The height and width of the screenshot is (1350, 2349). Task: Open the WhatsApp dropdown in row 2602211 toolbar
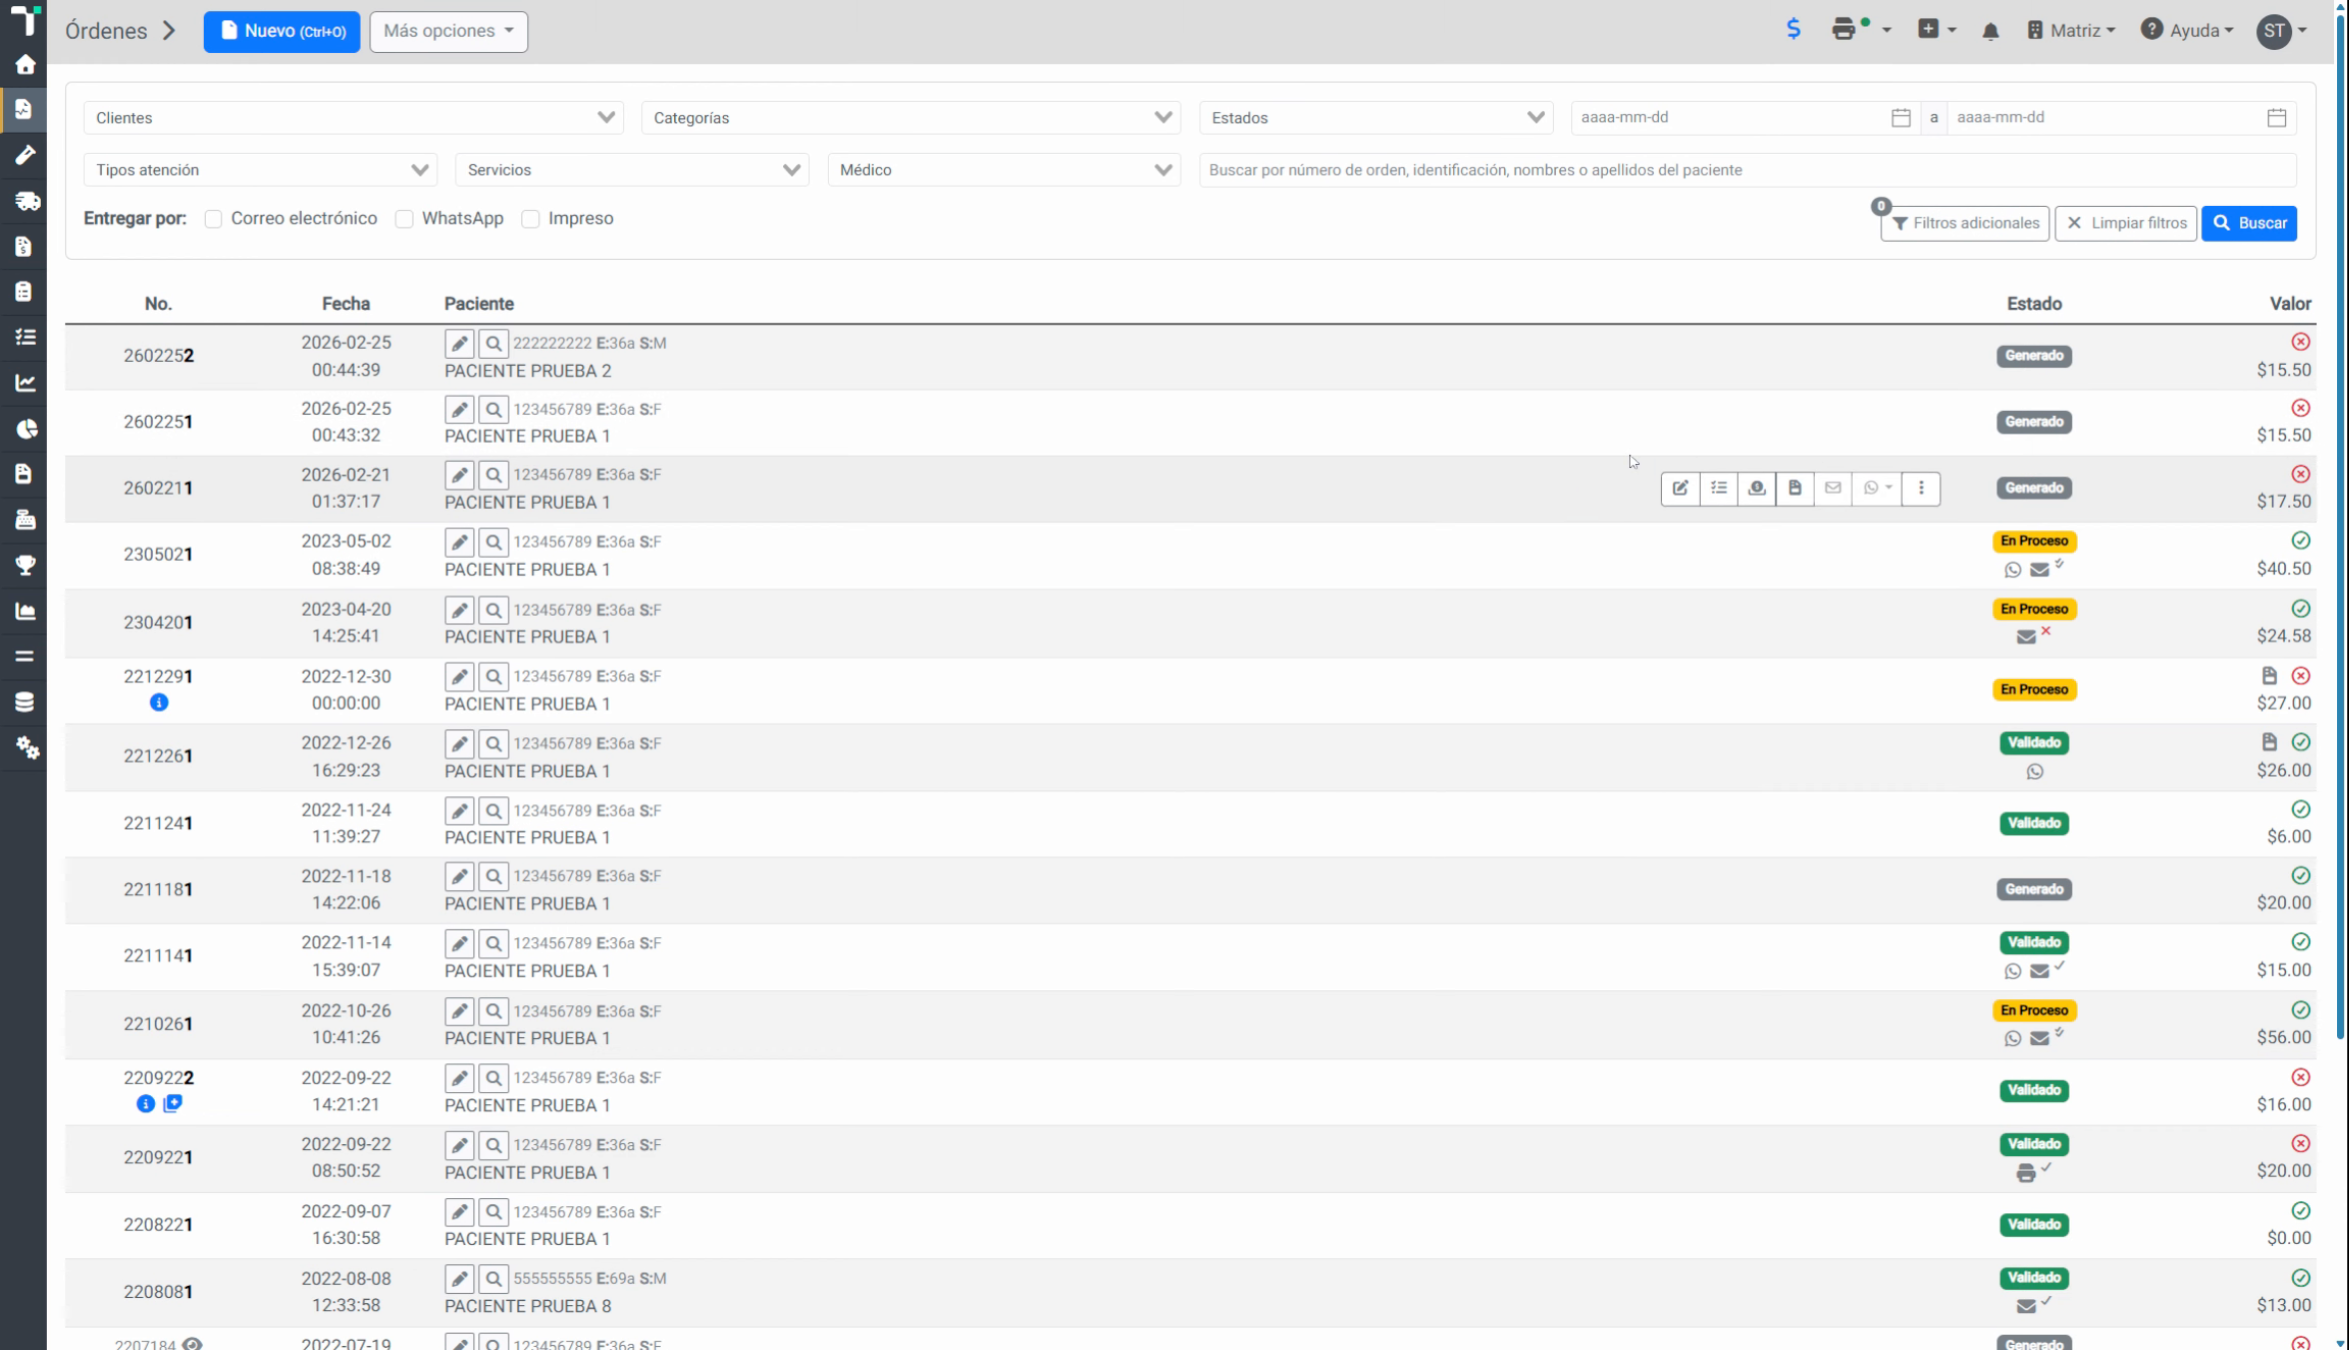tap(1877, 488)
